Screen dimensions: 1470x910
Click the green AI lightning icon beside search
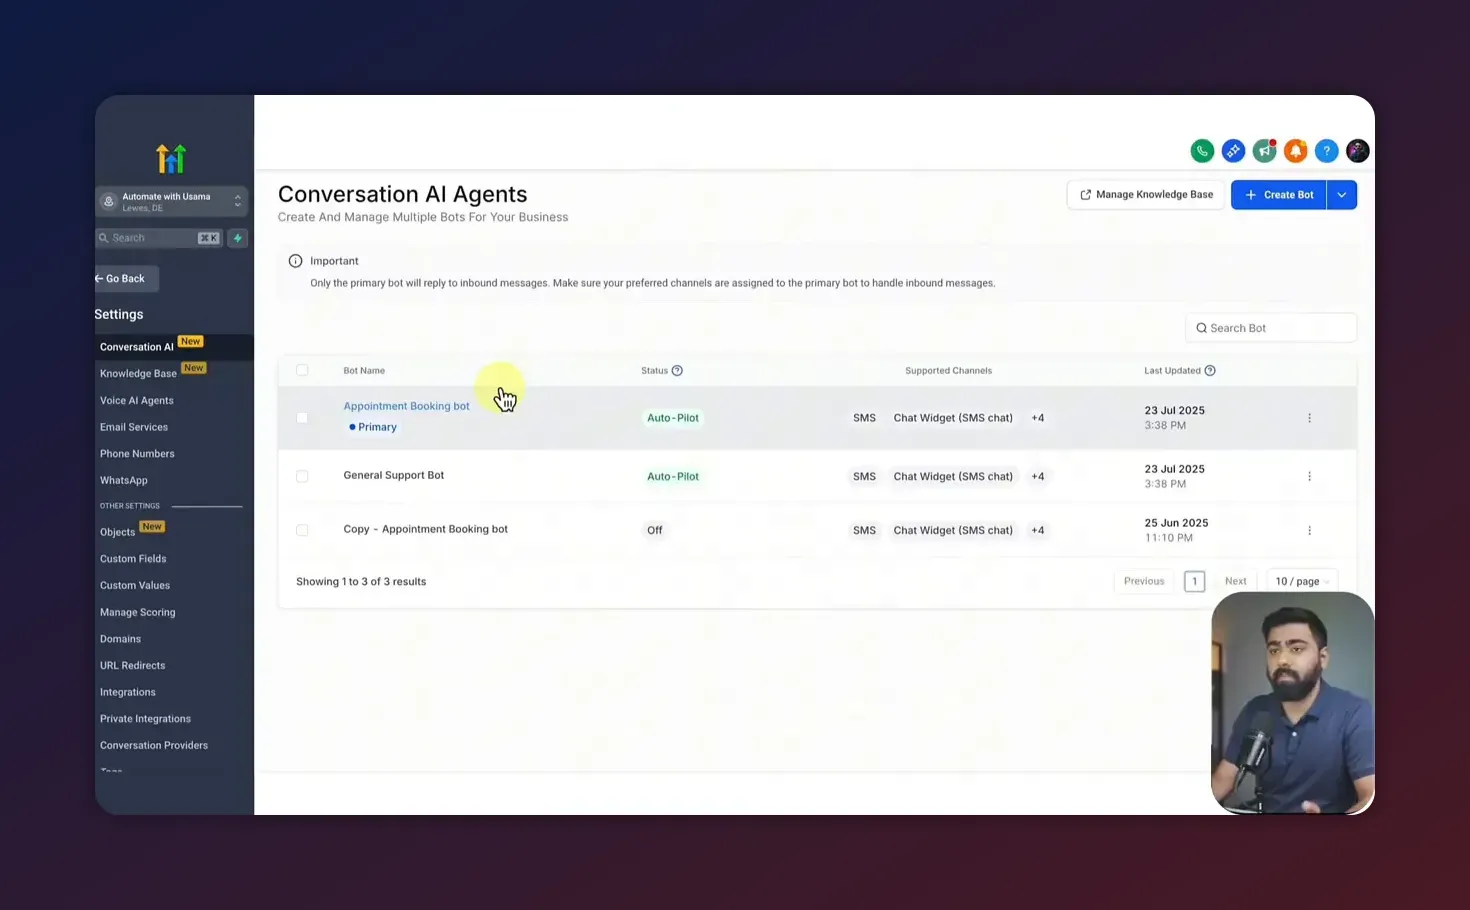[x=237, y=238]
